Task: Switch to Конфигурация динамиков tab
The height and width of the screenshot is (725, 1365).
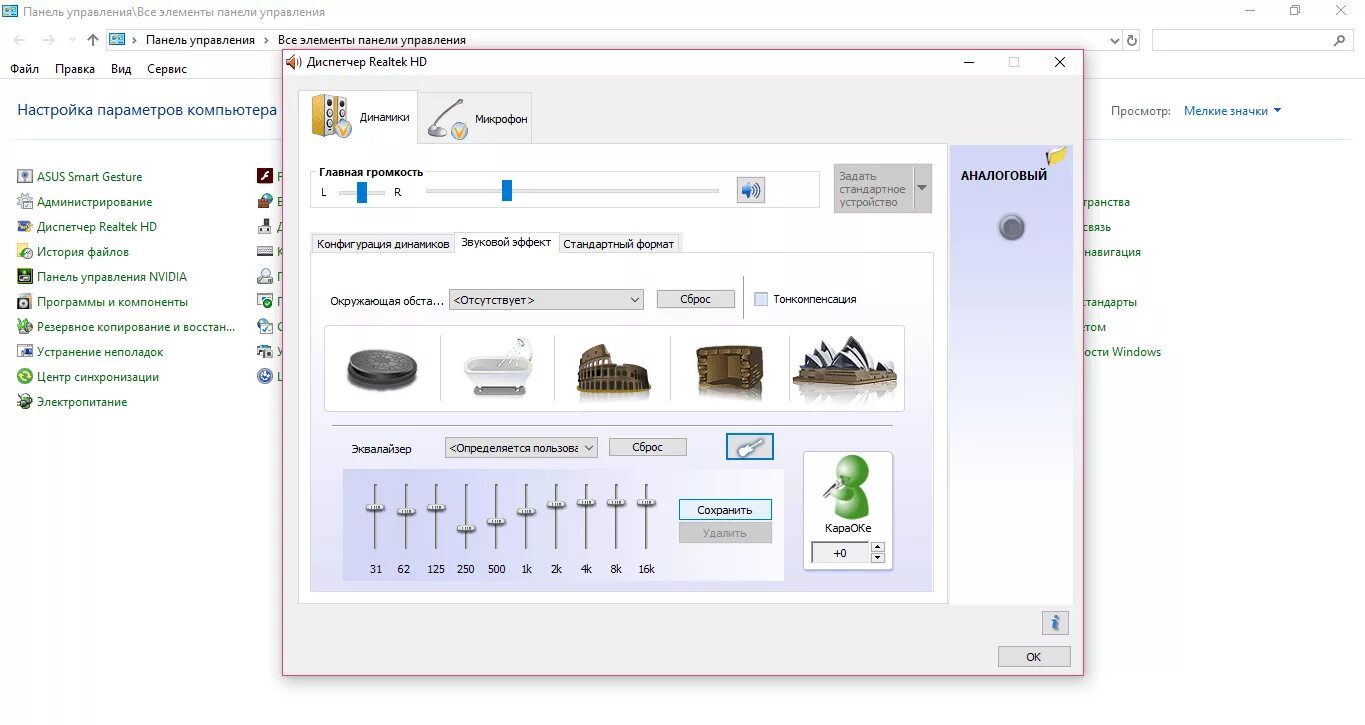Action: [383, 244]
